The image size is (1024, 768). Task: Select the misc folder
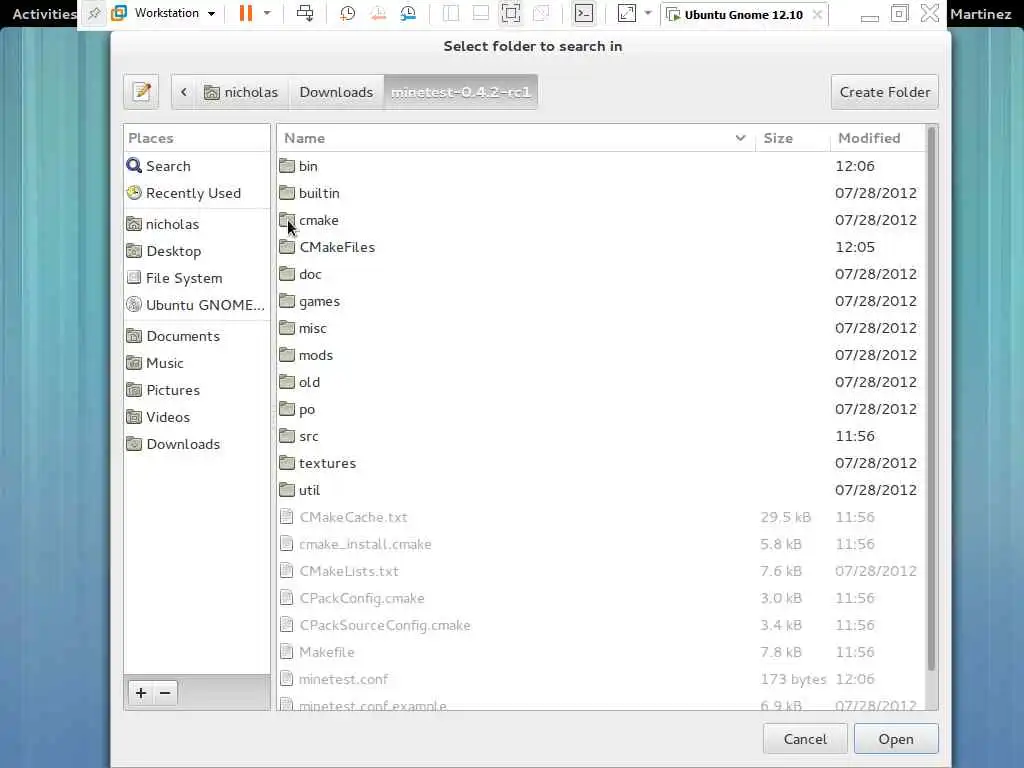tap(601, 328)
